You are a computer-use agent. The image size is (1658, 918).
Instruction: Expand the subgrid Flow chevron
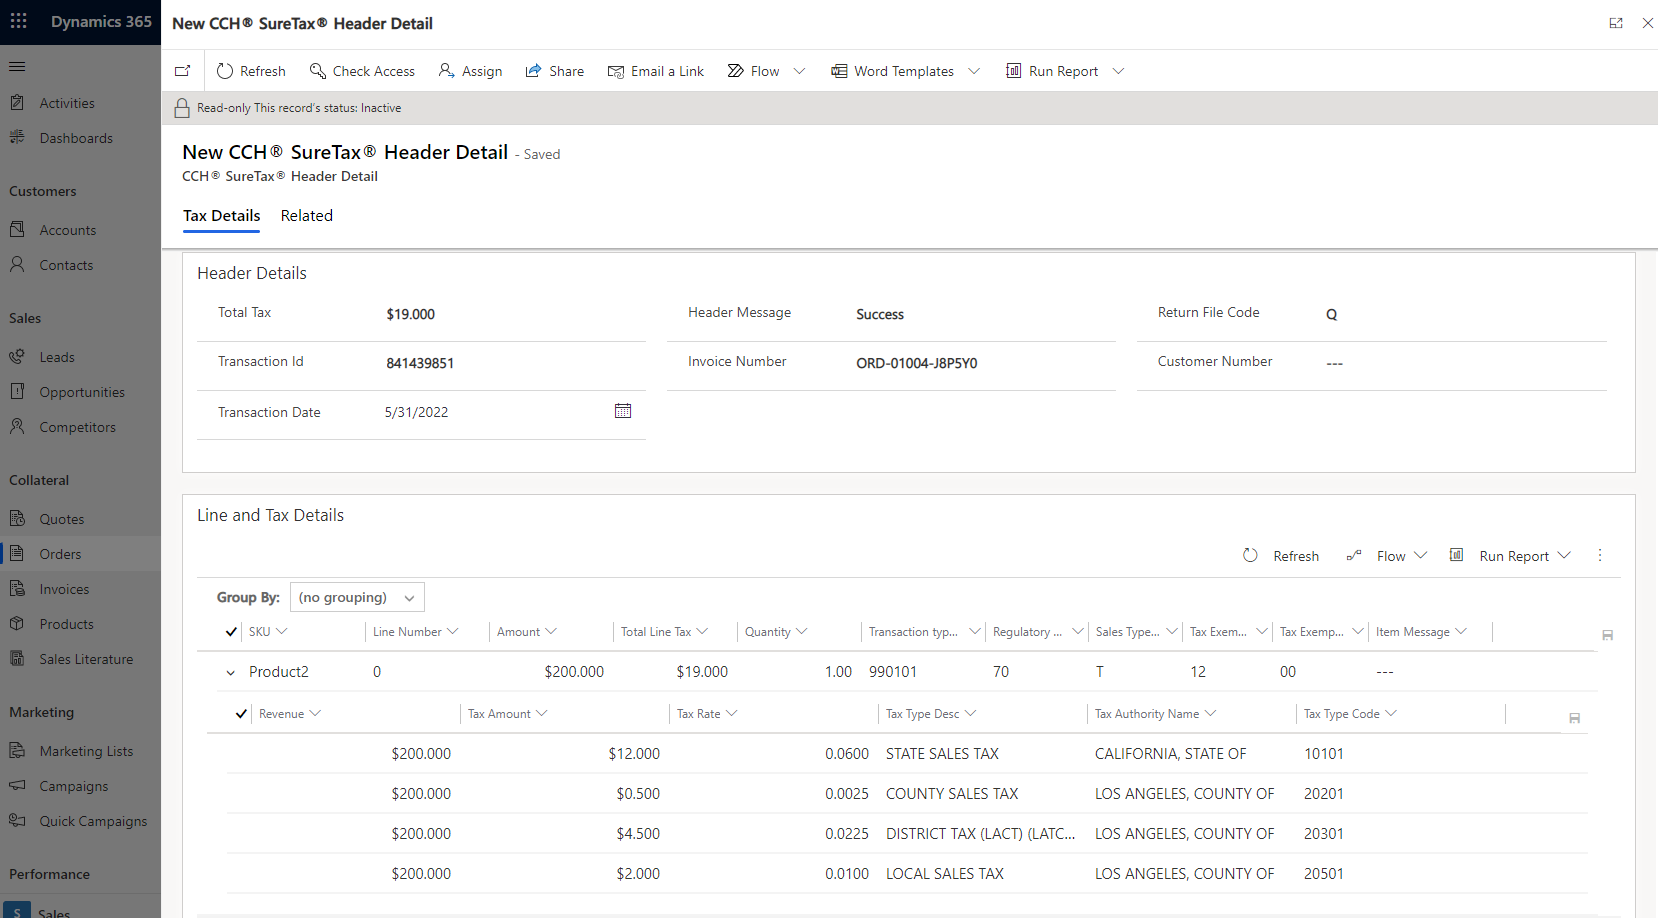pyautogui.click(x=1420, y=555)
